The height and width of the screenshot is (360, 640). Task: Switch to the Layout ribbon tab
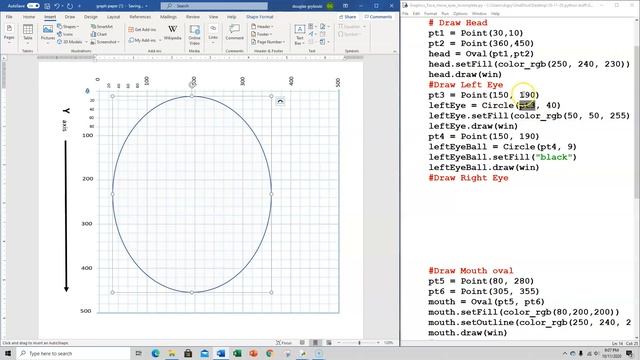coord(113,17)
